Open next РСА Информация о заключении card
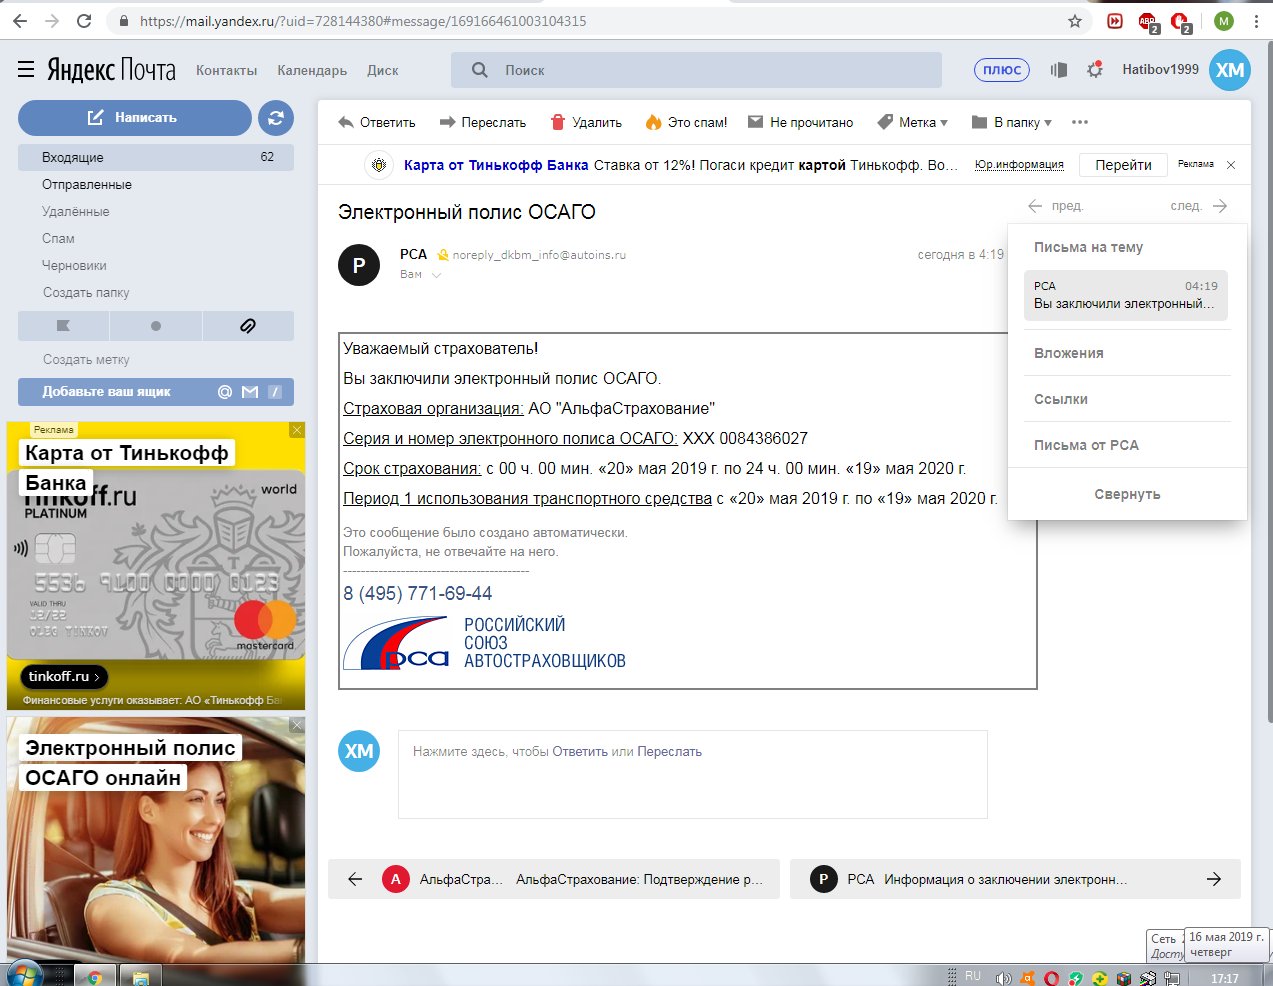 pos(1015,879)
